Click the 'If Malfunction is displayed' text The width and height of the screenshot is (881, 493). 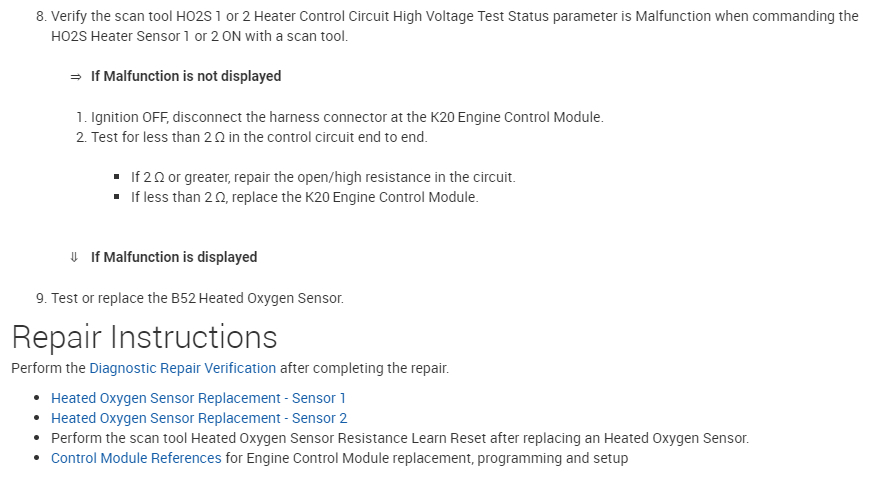[174, 257]
